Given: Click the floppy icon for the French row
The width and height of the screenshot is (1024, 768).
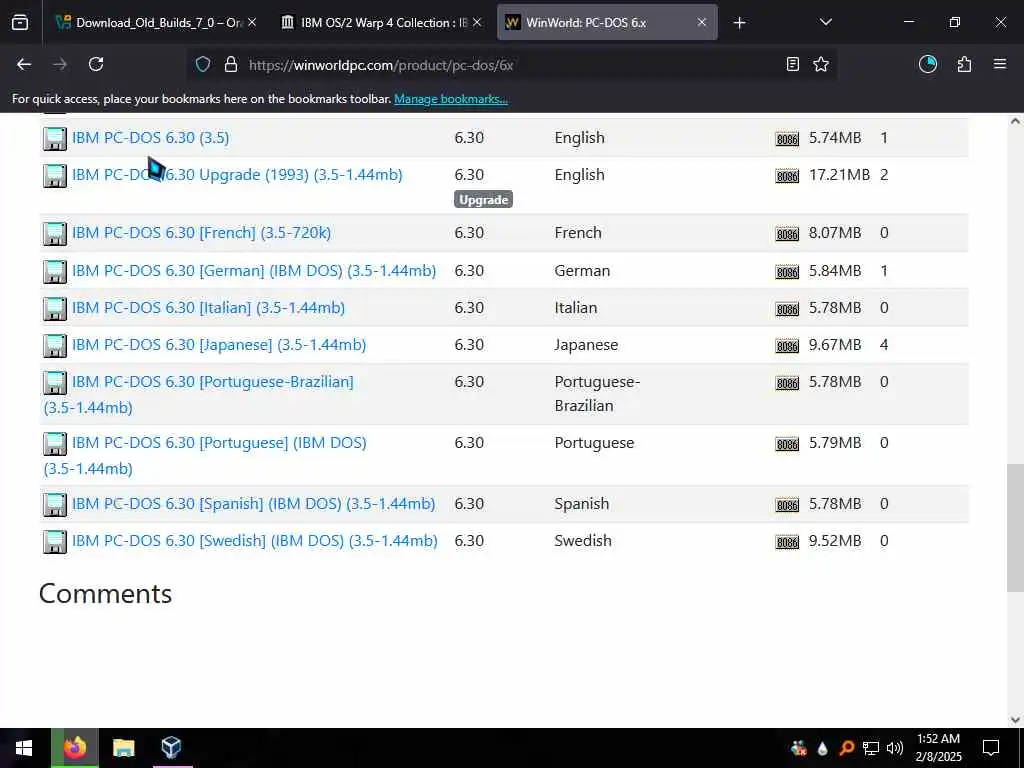Looking at the screenshot, I should tap(55, 234).
